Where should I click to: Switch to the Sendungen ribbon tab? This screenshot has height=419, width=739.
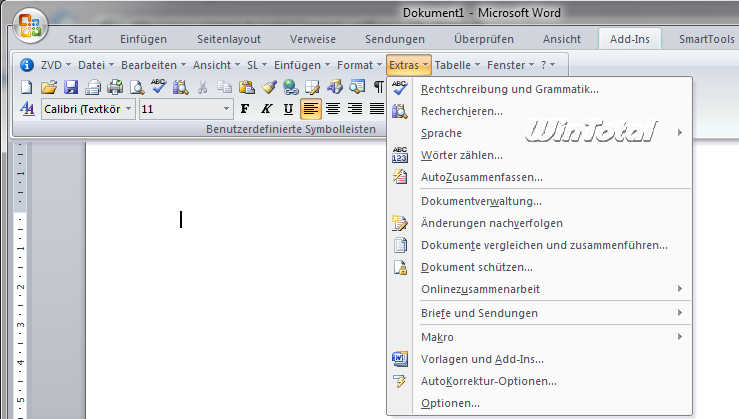[x=395, y=39]
